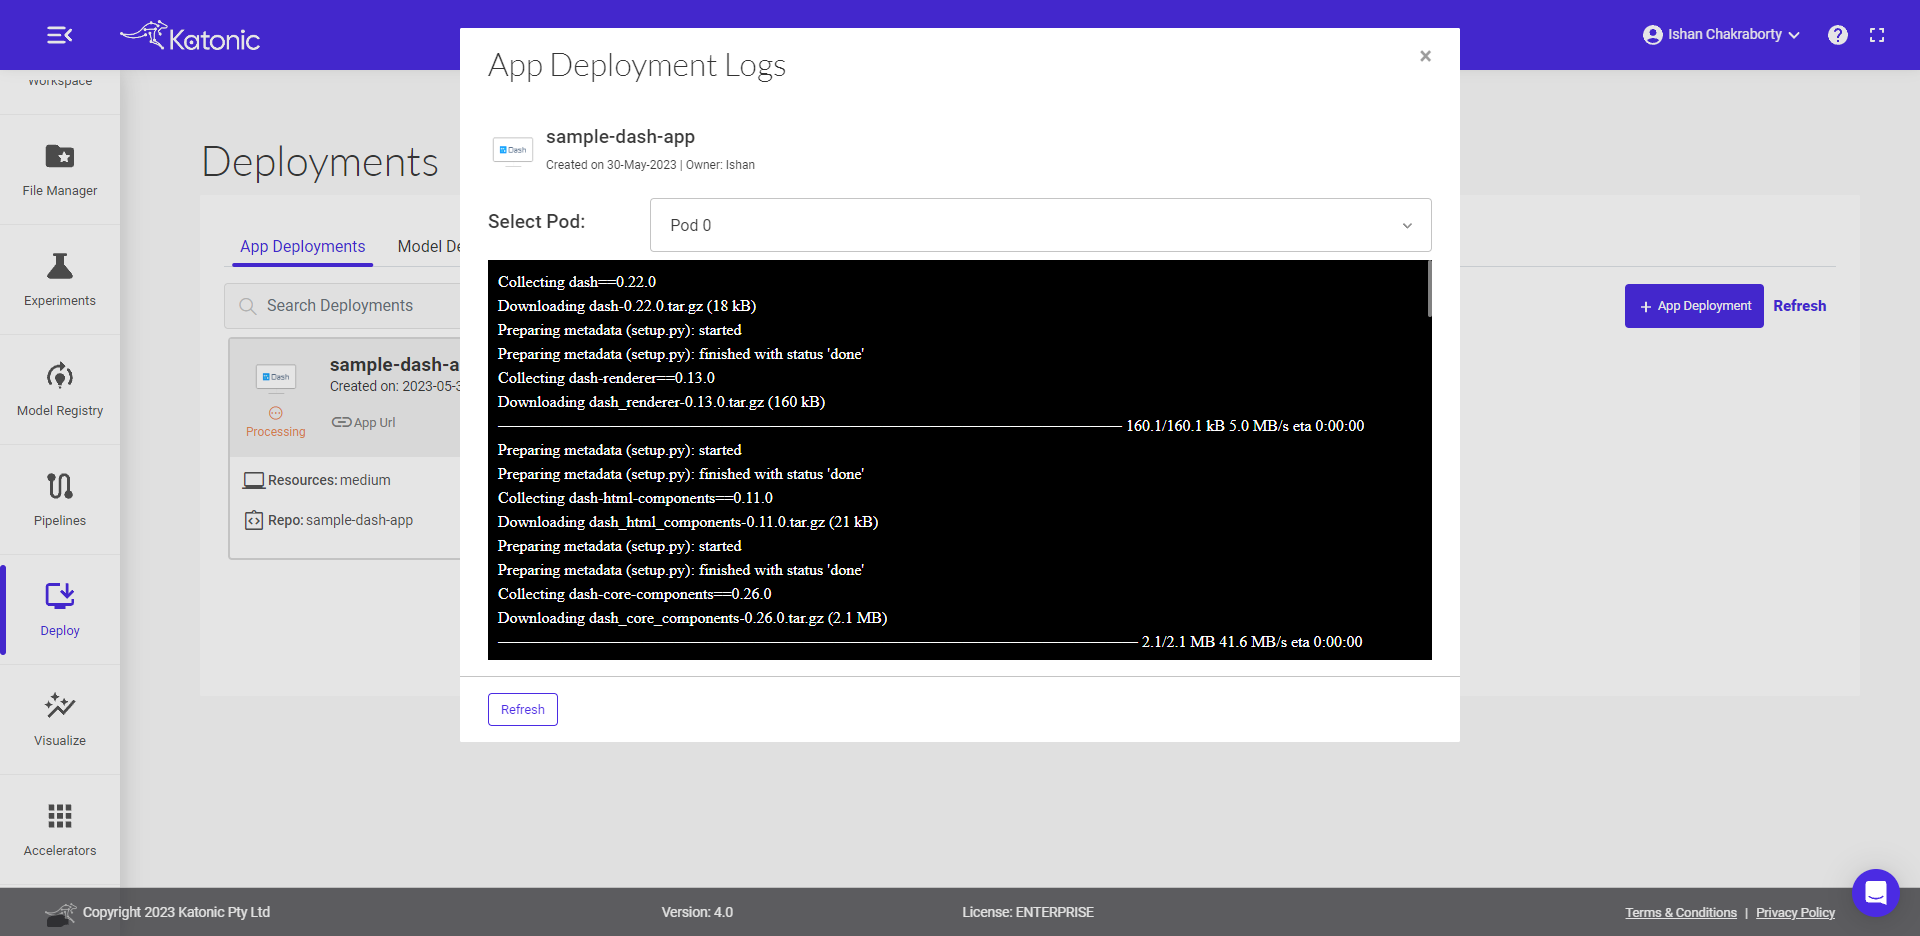Image resolution: width=1920 pixels, height=936 pixels.
Task: Open Accelerators grid icon in sidebar
Action: 60,816
